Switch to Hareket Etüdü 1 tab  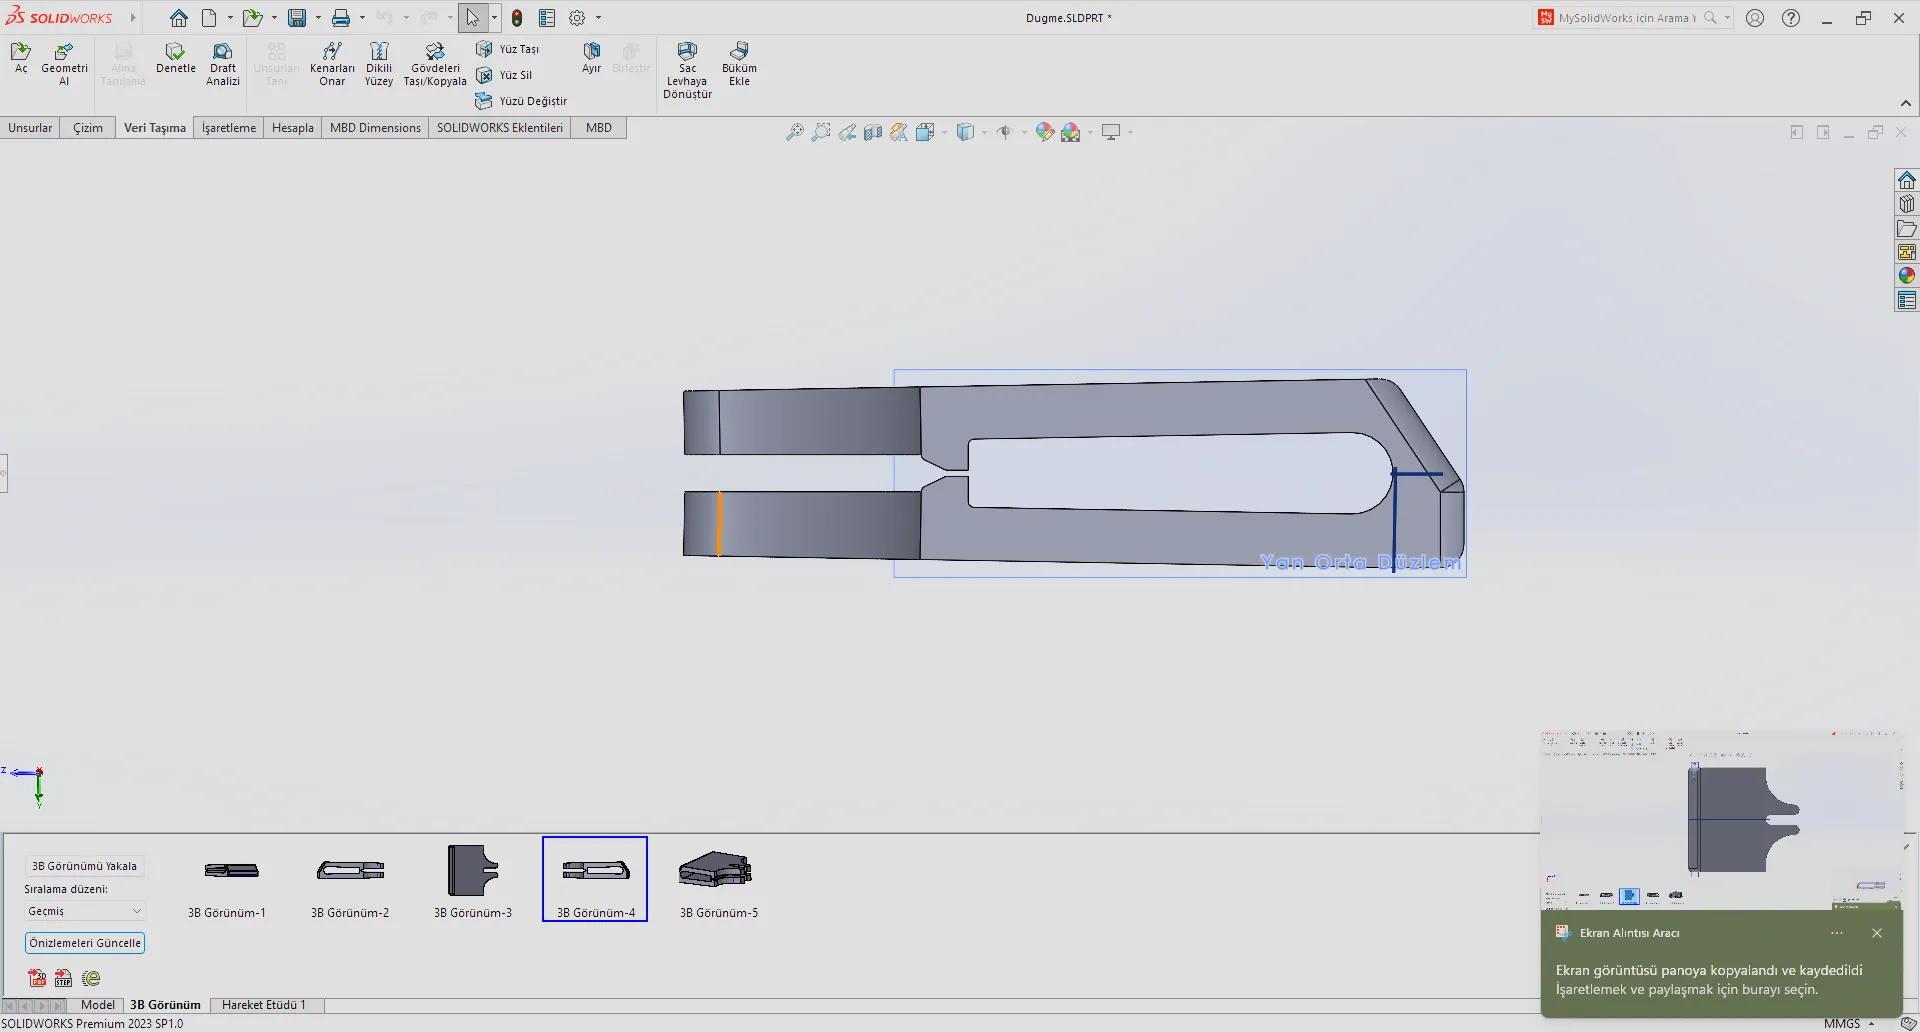pos(264,1005)
